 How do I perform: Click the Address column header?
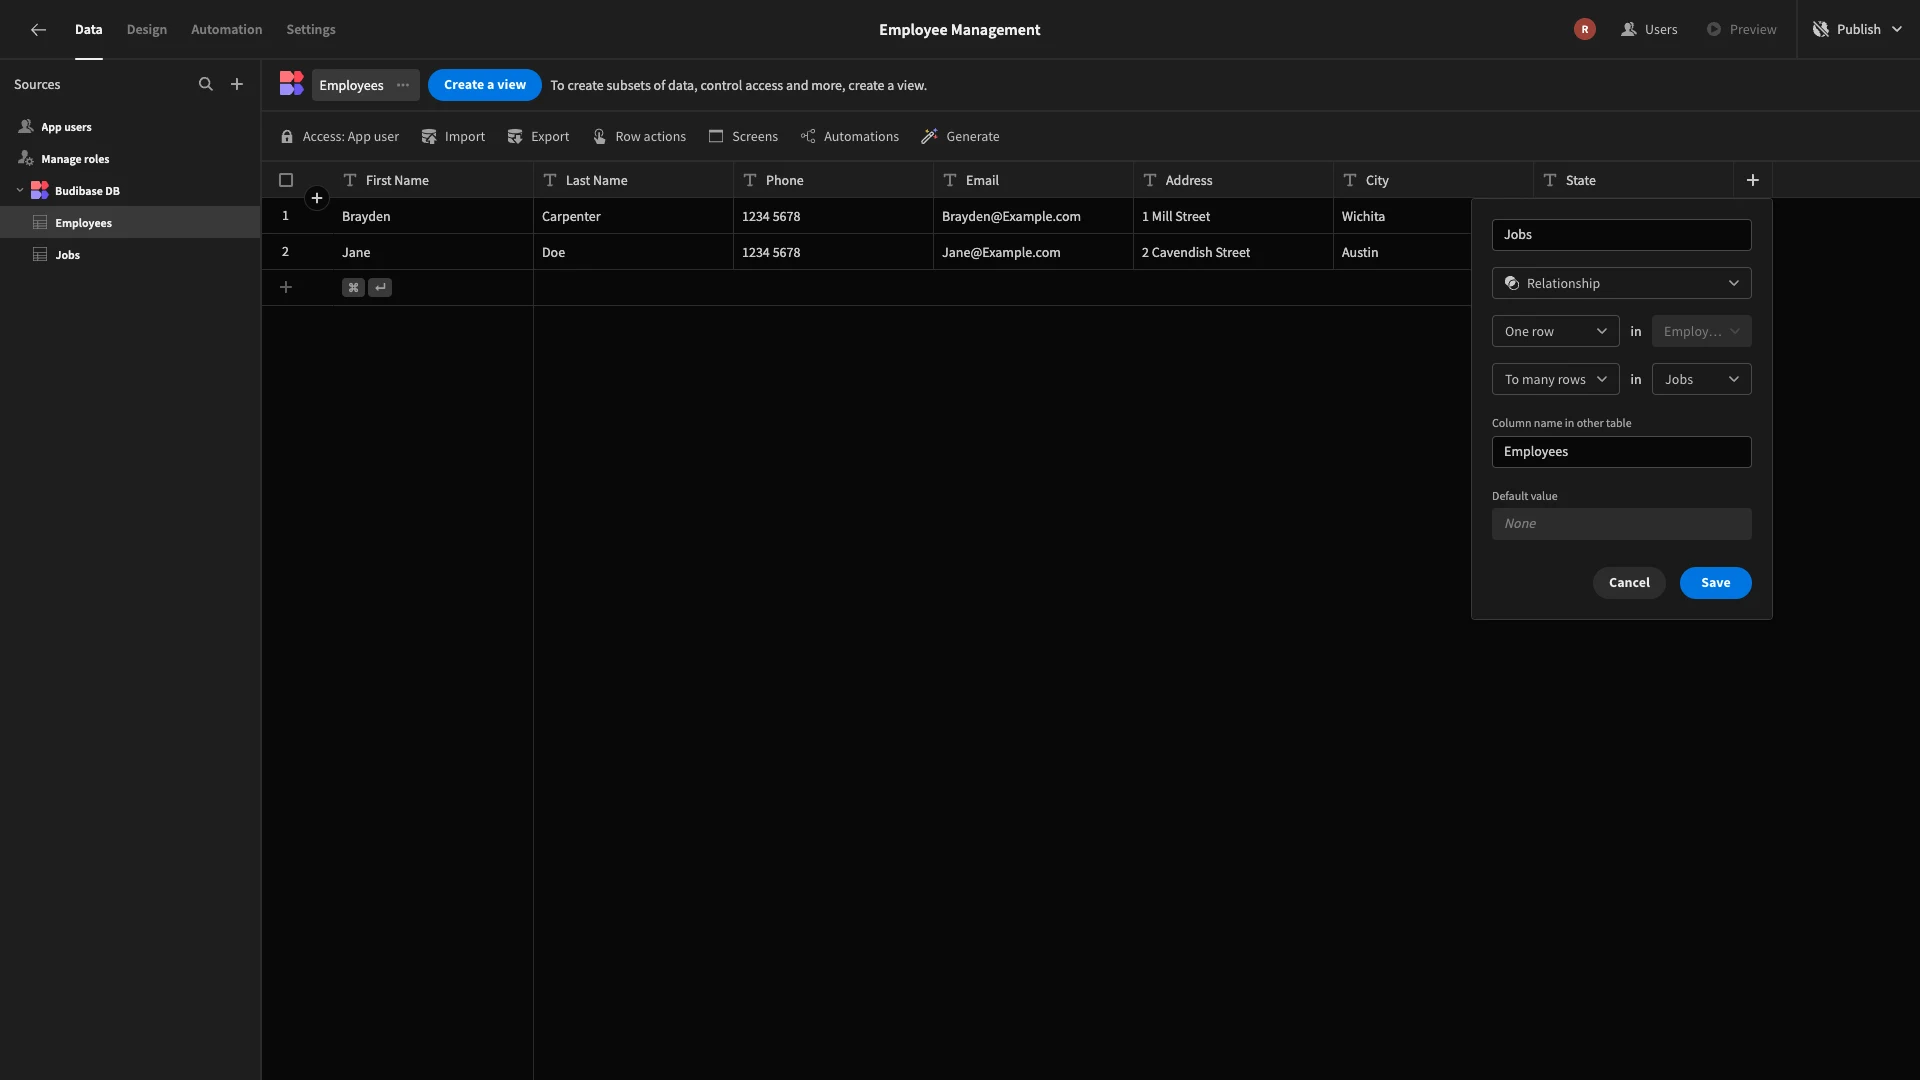(1233, 180)
